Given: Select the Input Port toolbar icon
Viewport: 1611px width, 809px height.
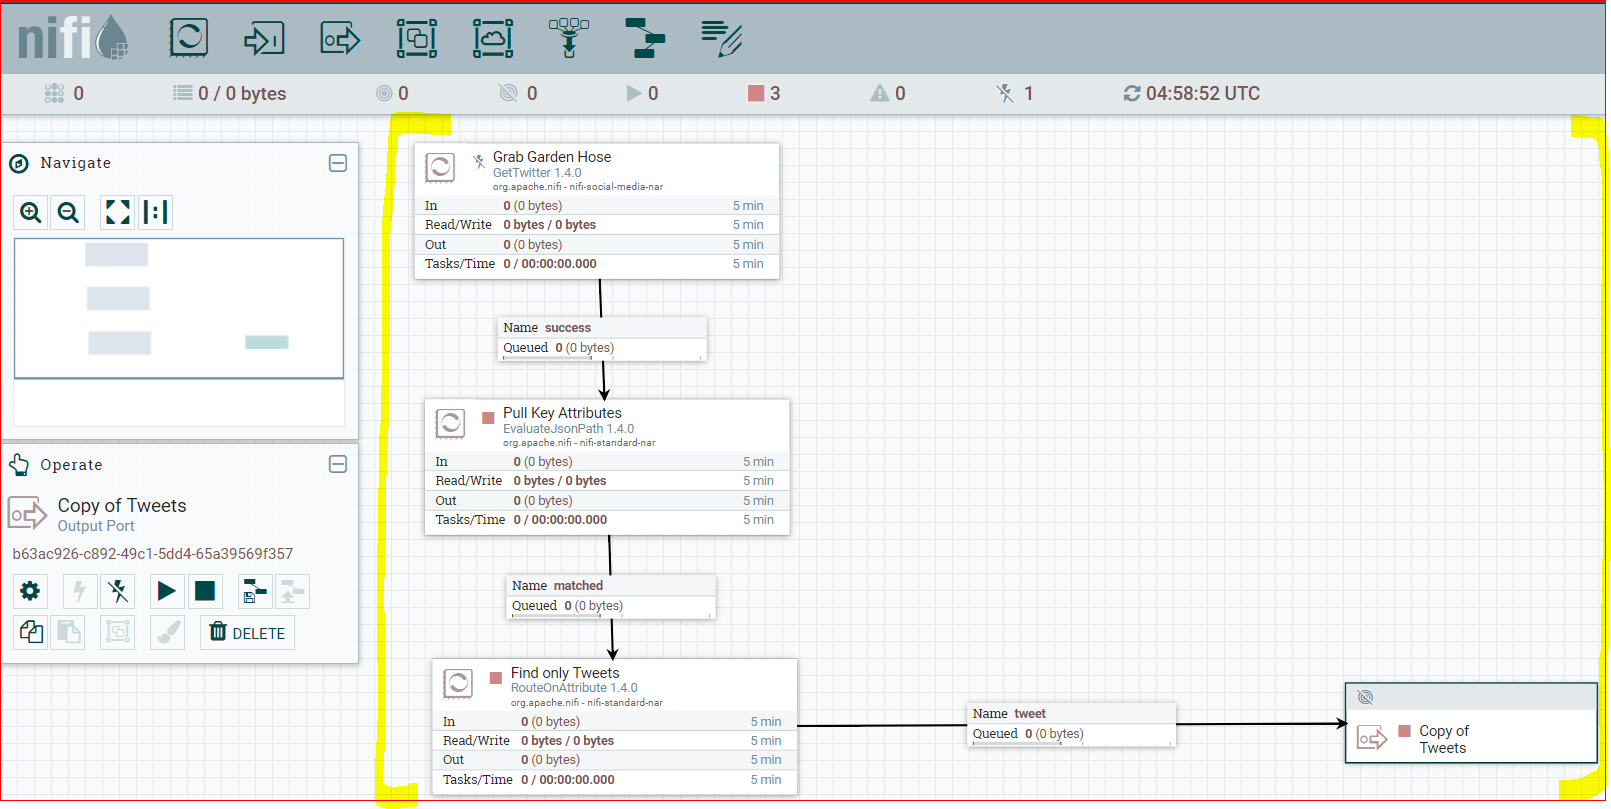Looking at the screenshot, I should click(264, 38).
